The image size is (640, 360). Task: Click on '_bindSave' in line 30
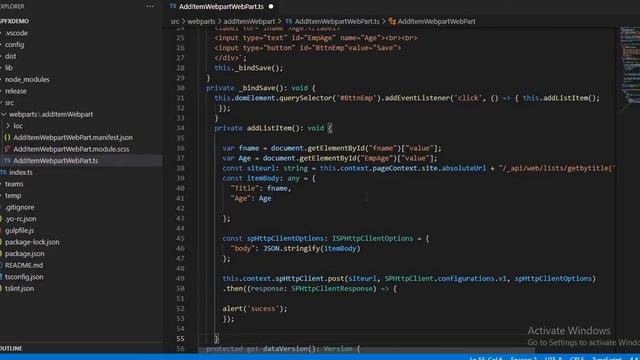tap(257, 88)
